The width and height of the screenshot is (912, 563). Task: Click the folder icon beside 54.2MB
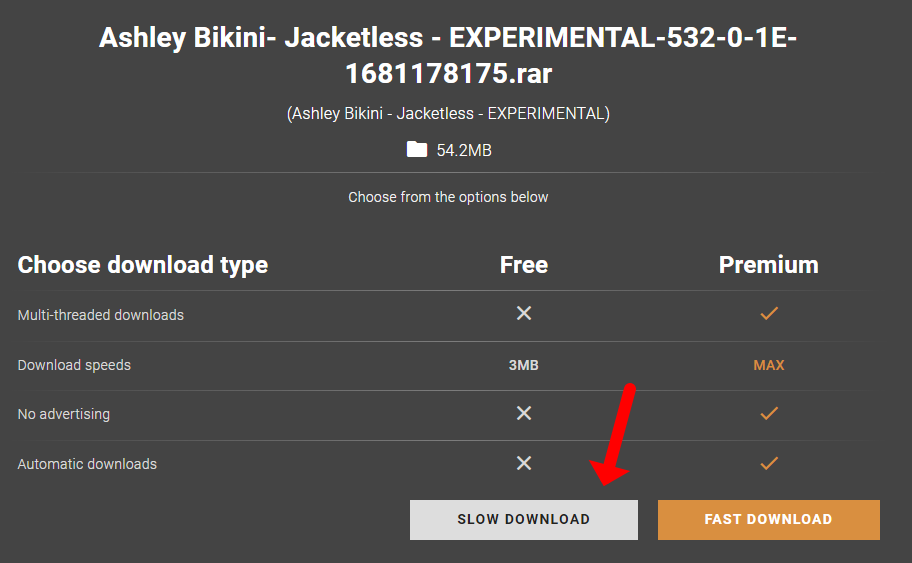click(417, 150)
